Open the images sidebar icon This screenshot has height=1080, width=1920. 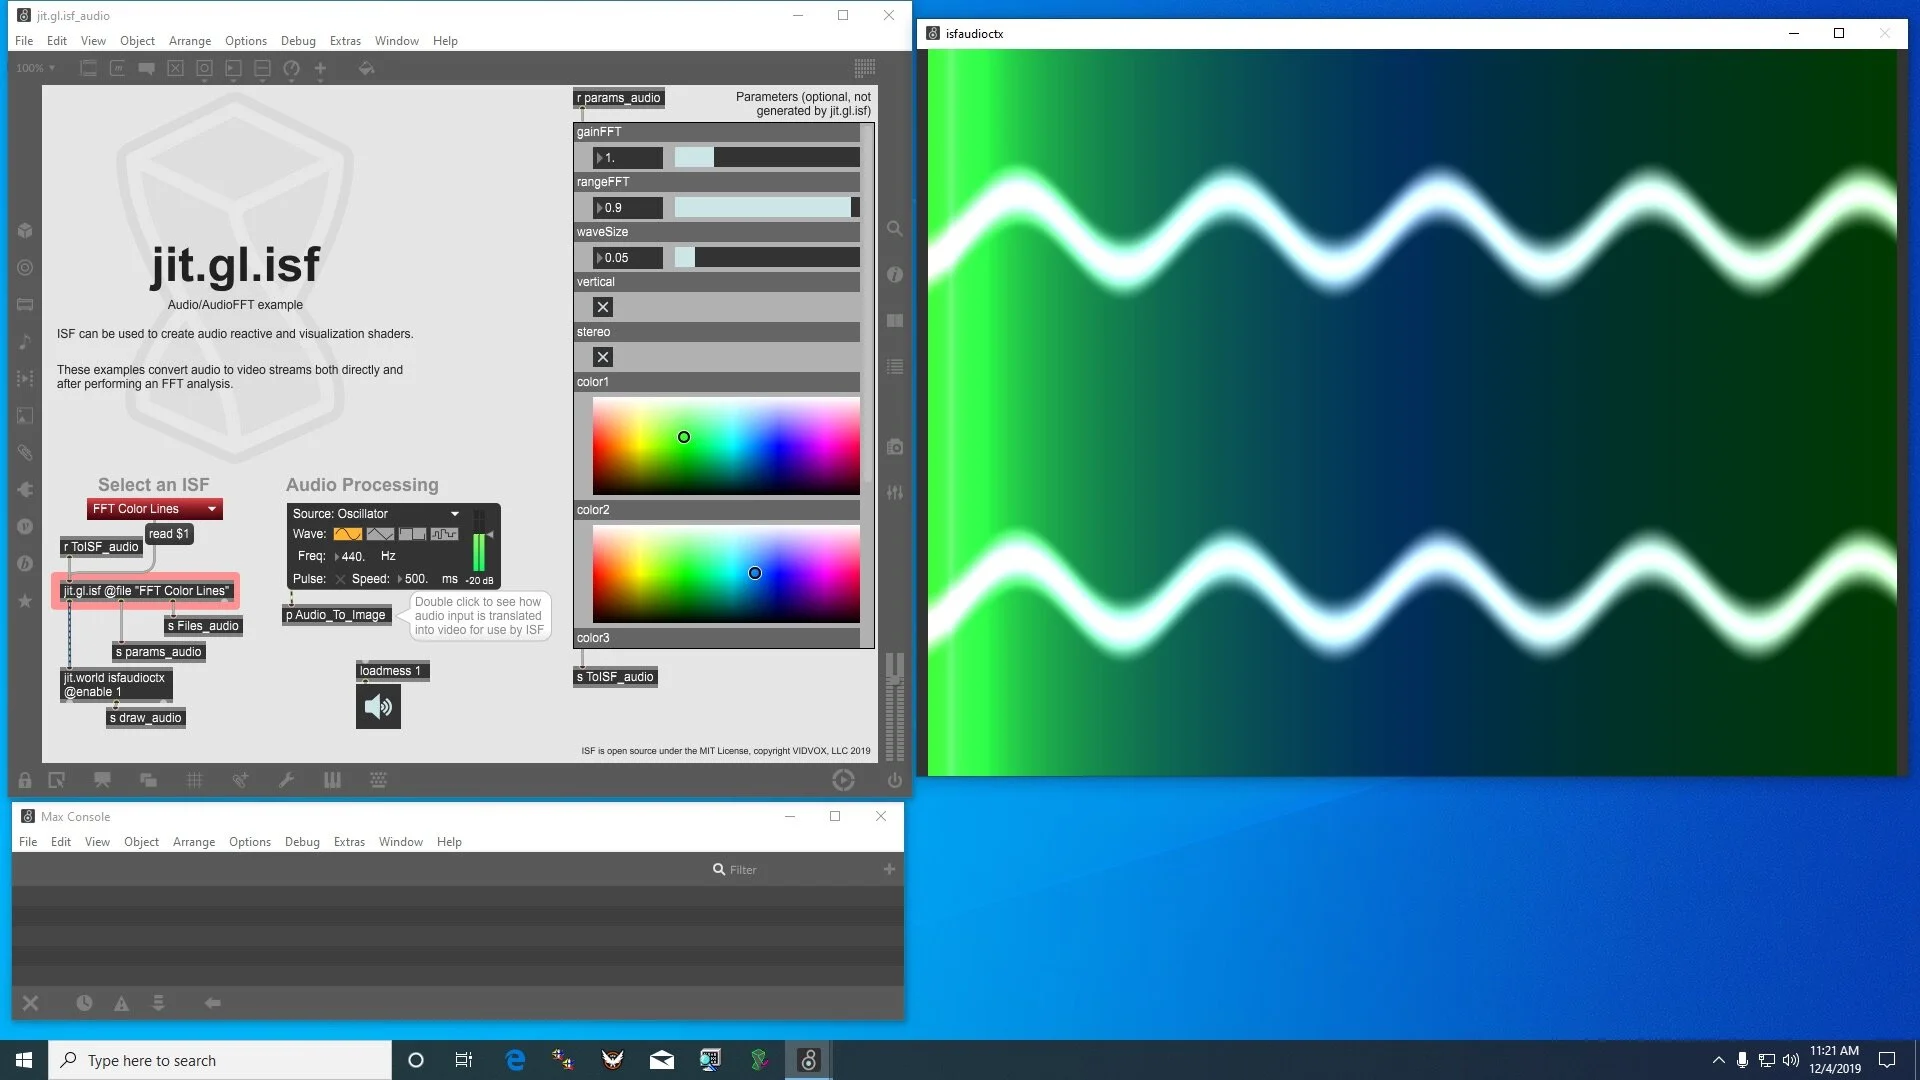[25, 415]
